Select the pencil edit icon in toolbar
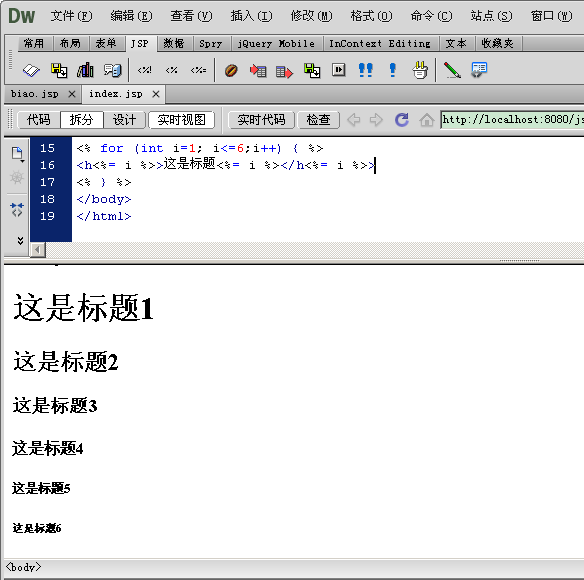This screenshot has width=584, height=580. tap(452, 70)
